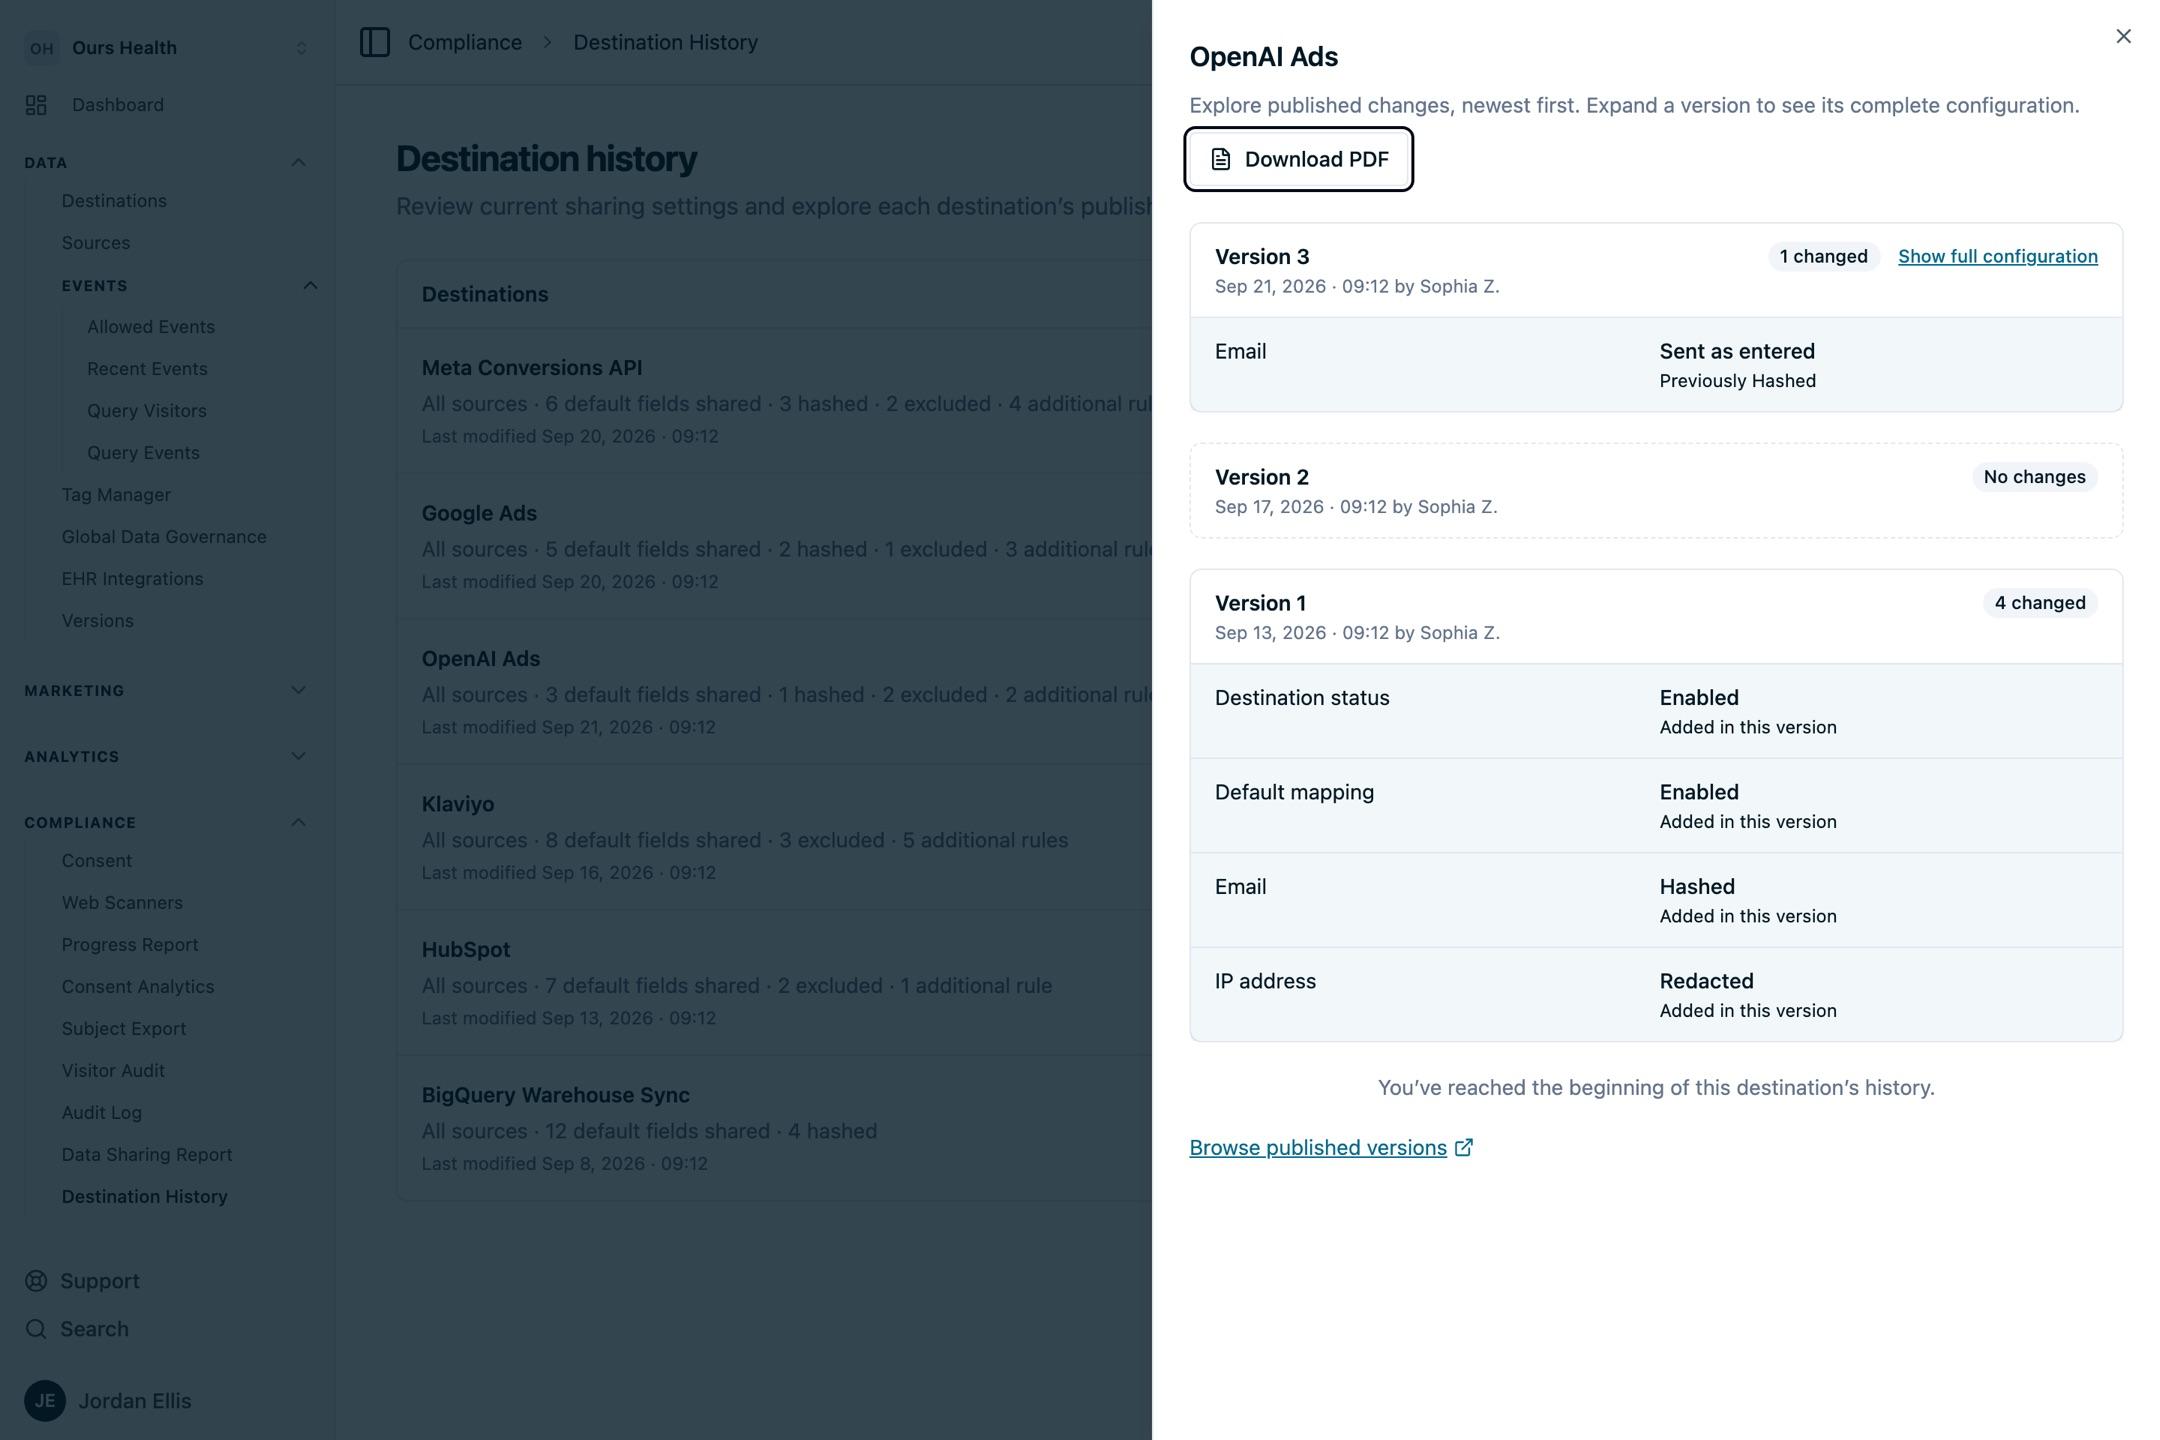
Task: Open Tag Manager
Action: [x=116, y=495]
